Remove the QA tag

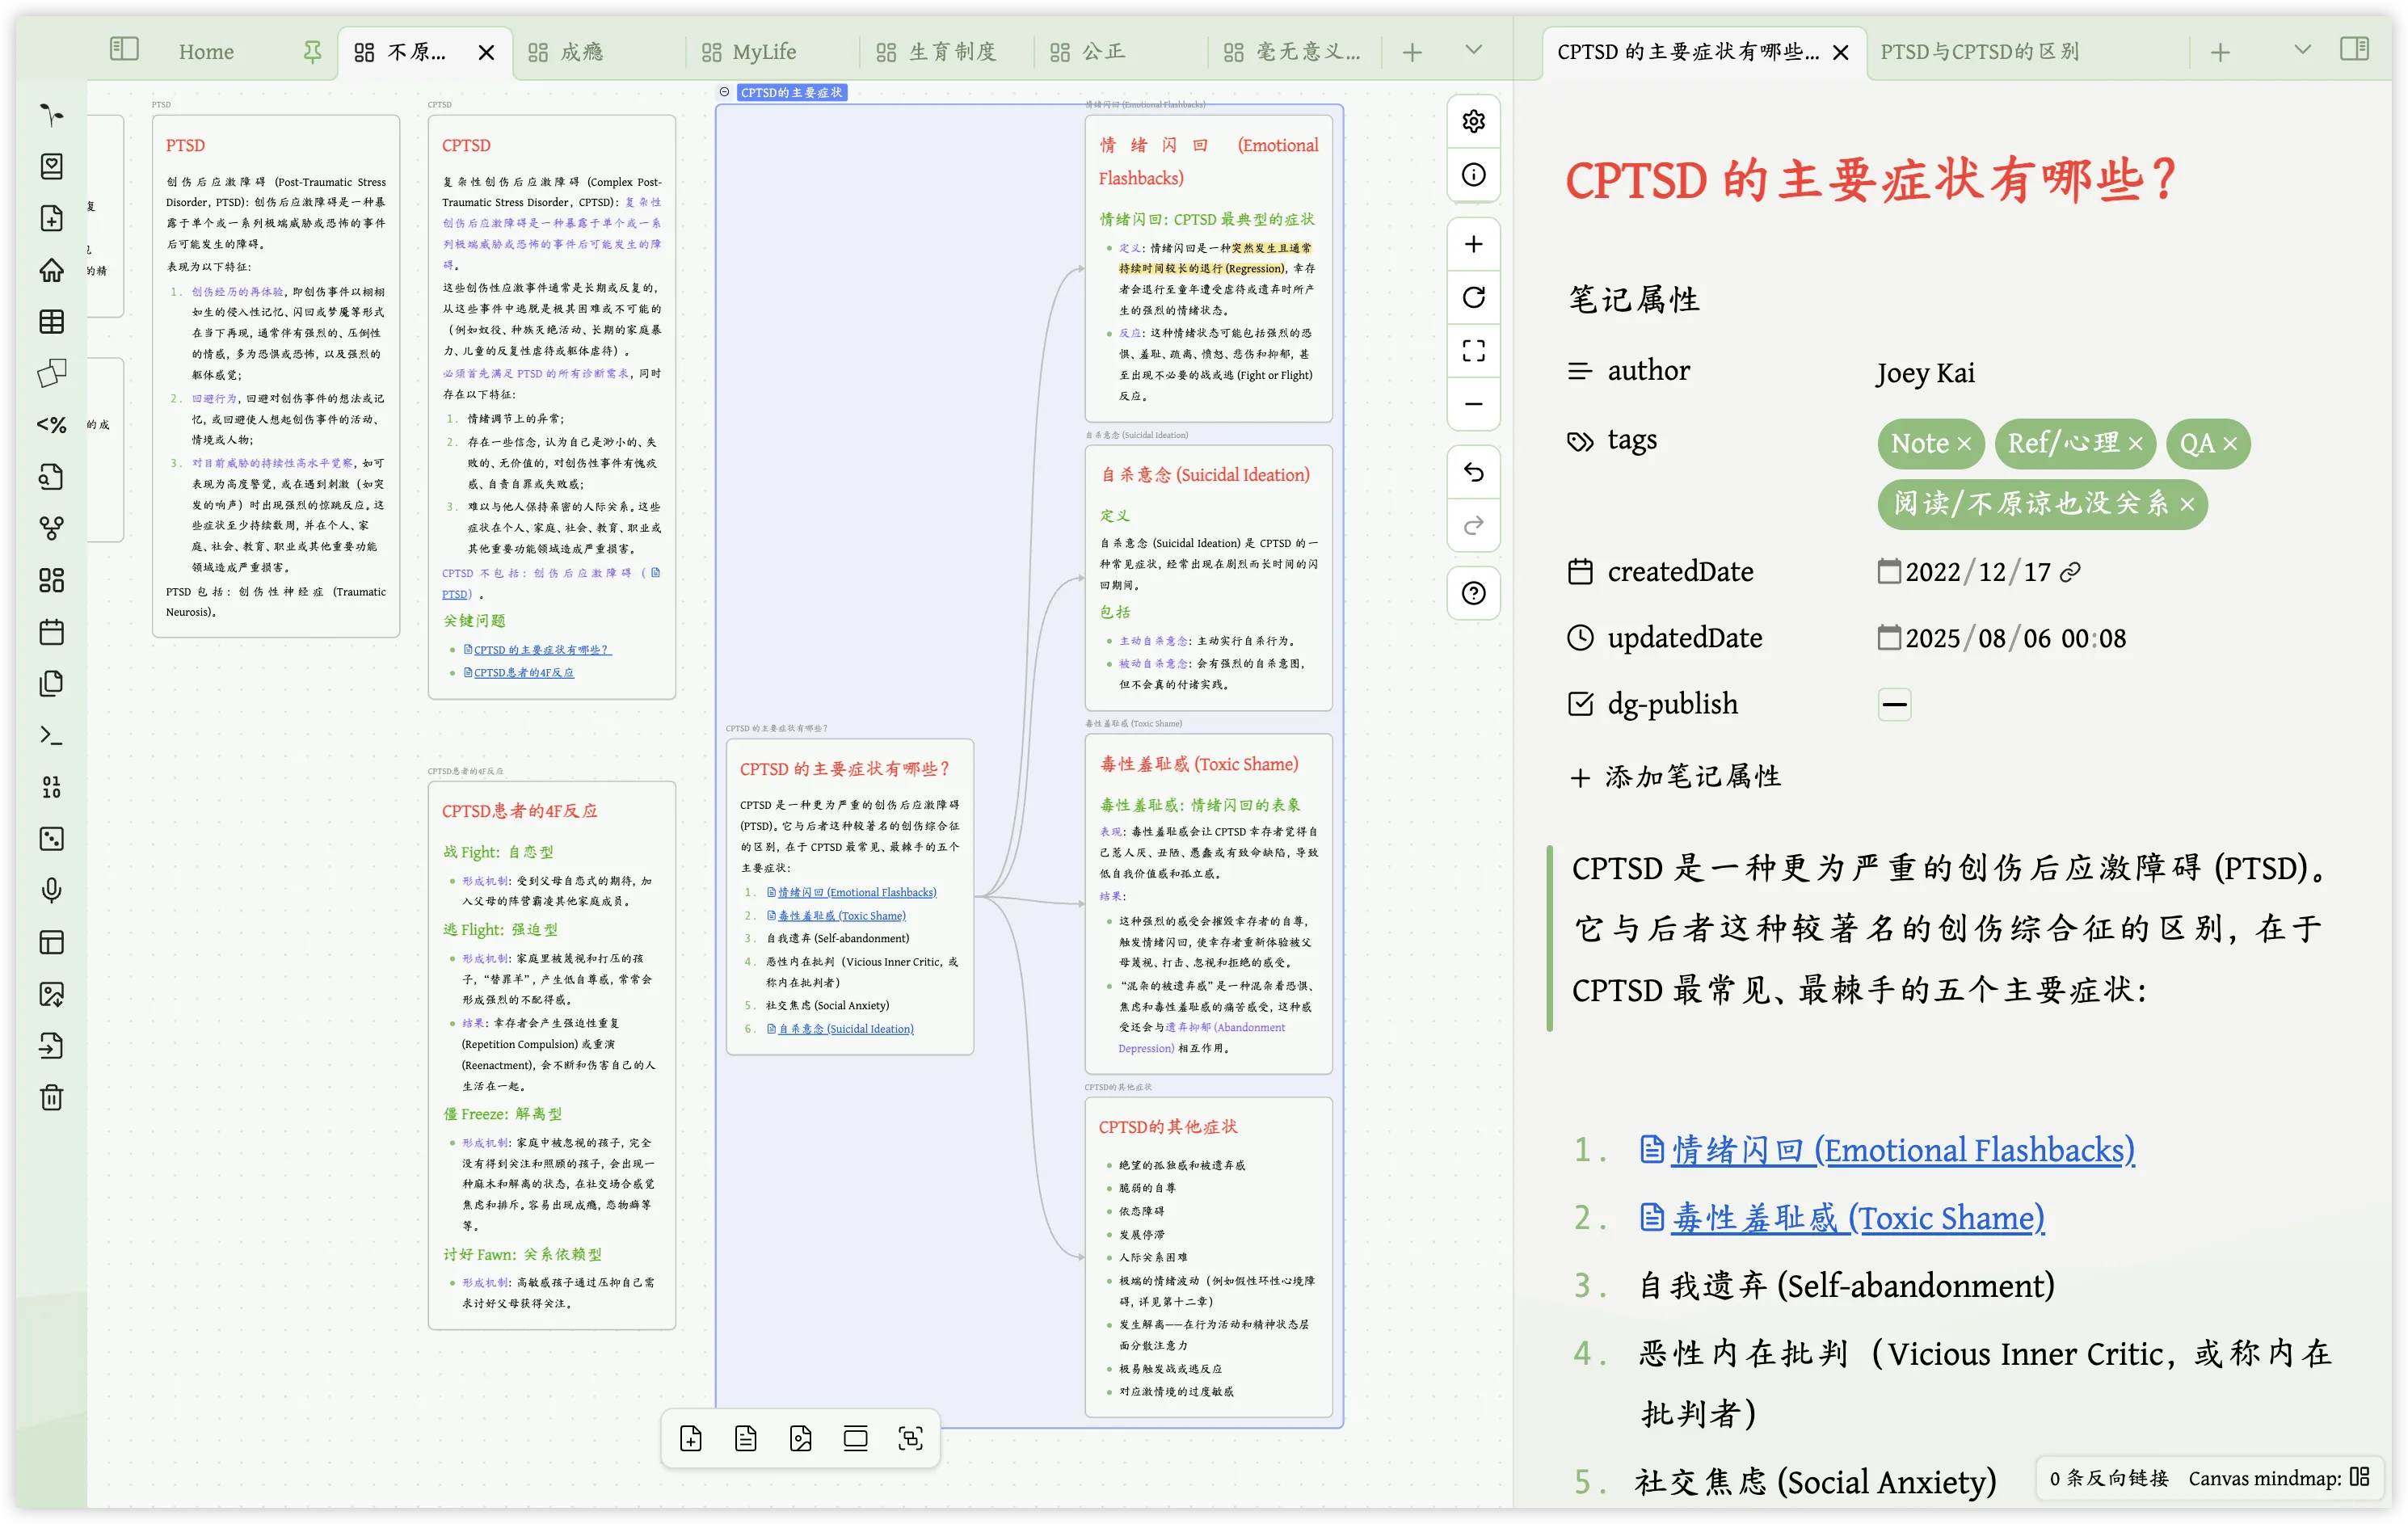[x=2230, y=444]
